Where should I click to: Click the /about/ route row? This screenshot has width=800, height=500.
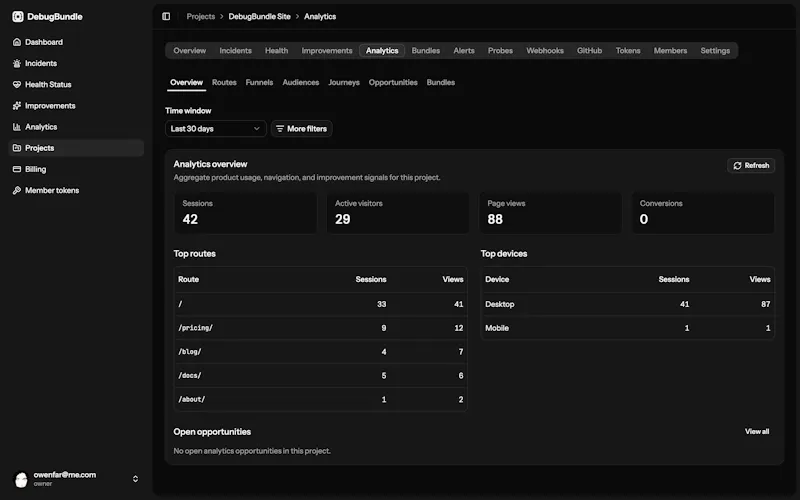tap(320, 399)
